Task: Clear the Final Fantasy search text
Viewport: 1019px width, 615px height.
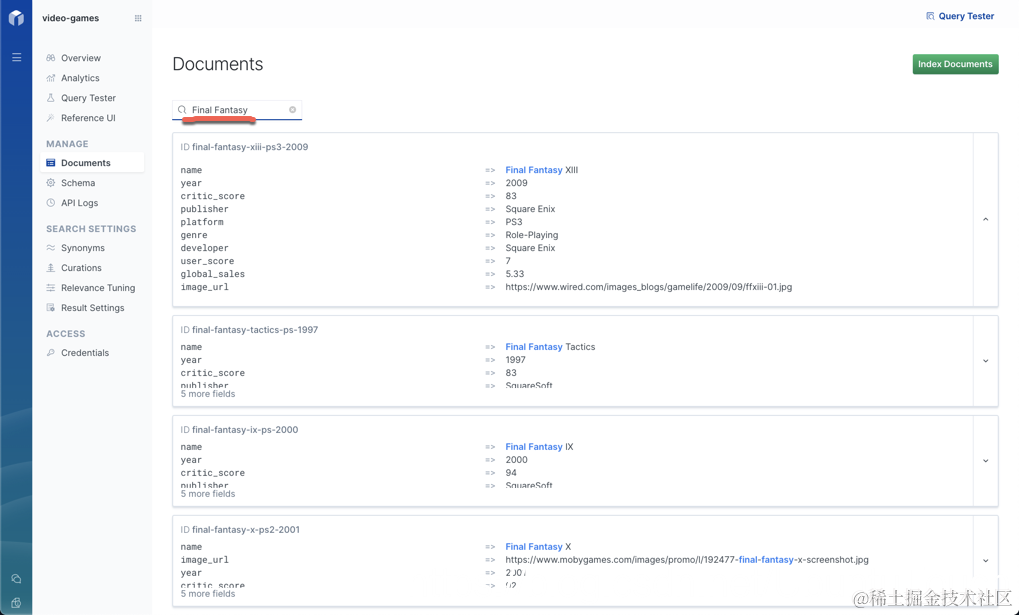Action: click(x=292, y=110)
